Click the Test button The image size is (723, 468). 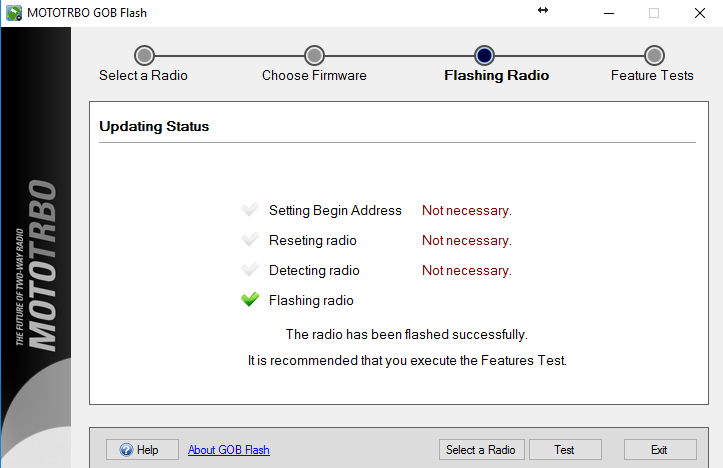coord(565,450)
